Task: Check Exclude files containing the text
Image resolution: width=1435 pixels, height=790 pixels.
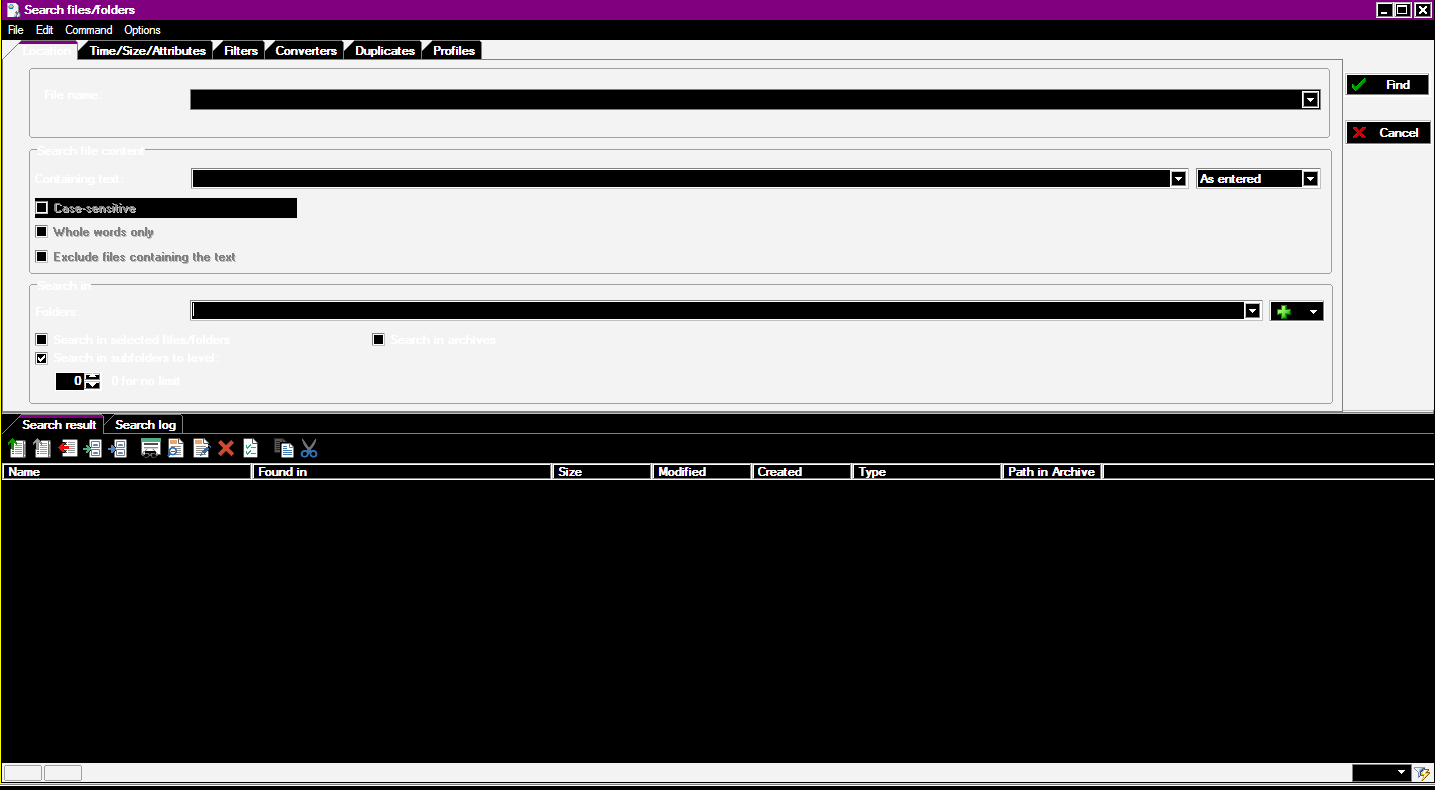Action: click(x=42, y=257)
